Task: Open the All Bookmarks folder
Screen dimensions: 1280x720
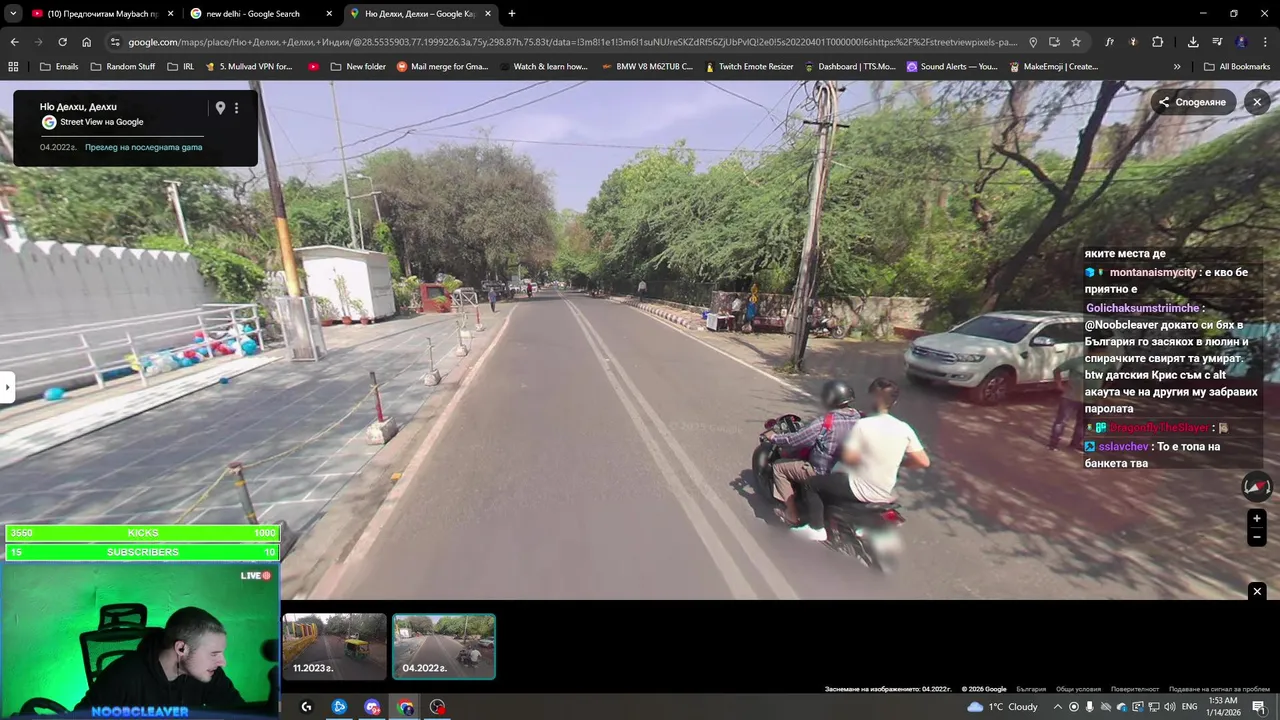Action: tap(1237, 67)
